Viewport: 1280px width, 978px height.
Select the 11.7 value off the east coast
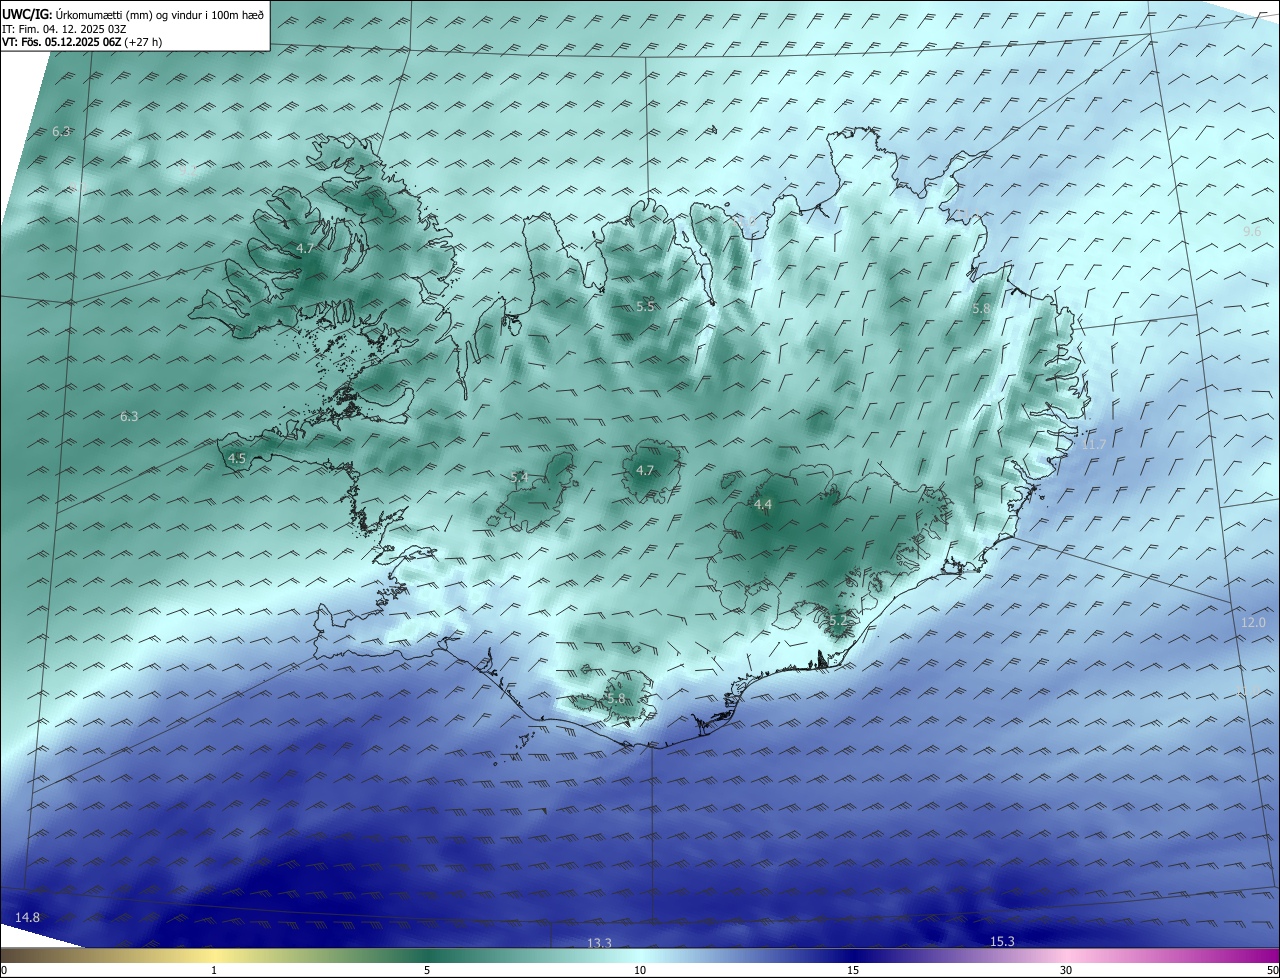tap(1094, 444)
